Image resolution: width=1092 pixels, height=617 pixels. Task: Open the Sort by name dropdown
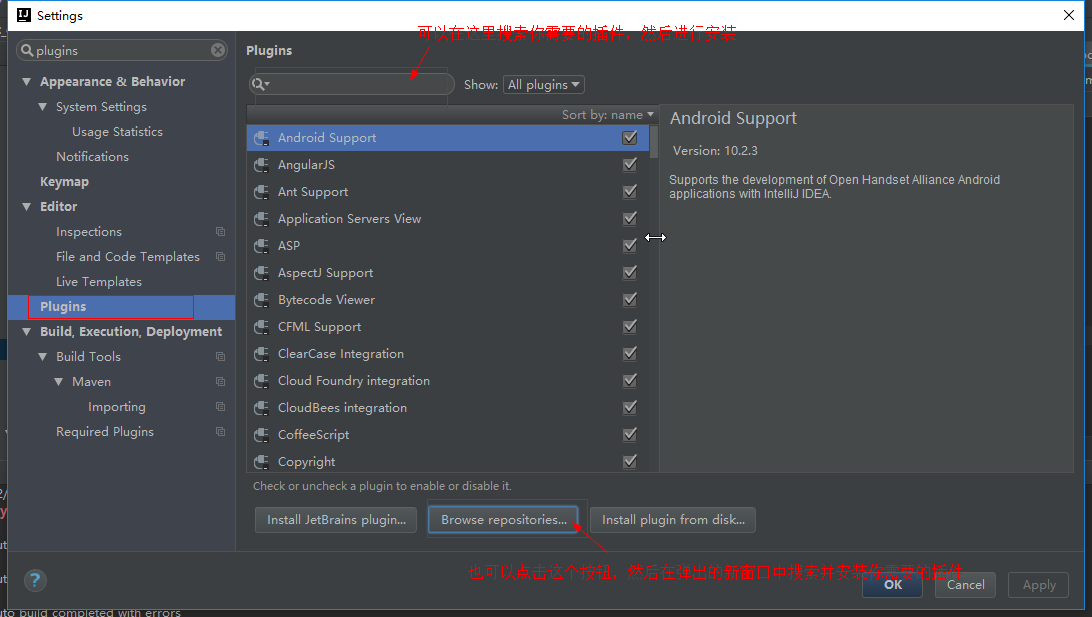click(608, 115)
